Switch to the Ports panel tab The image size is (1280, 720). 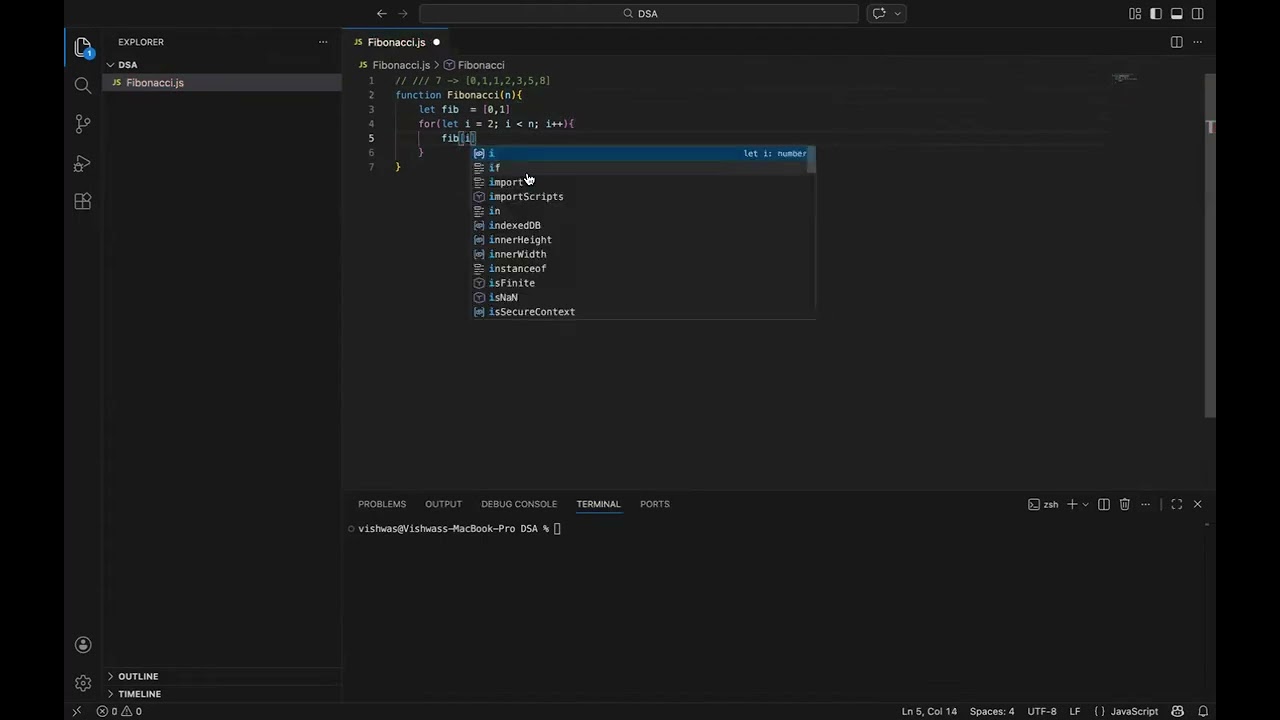655,504
